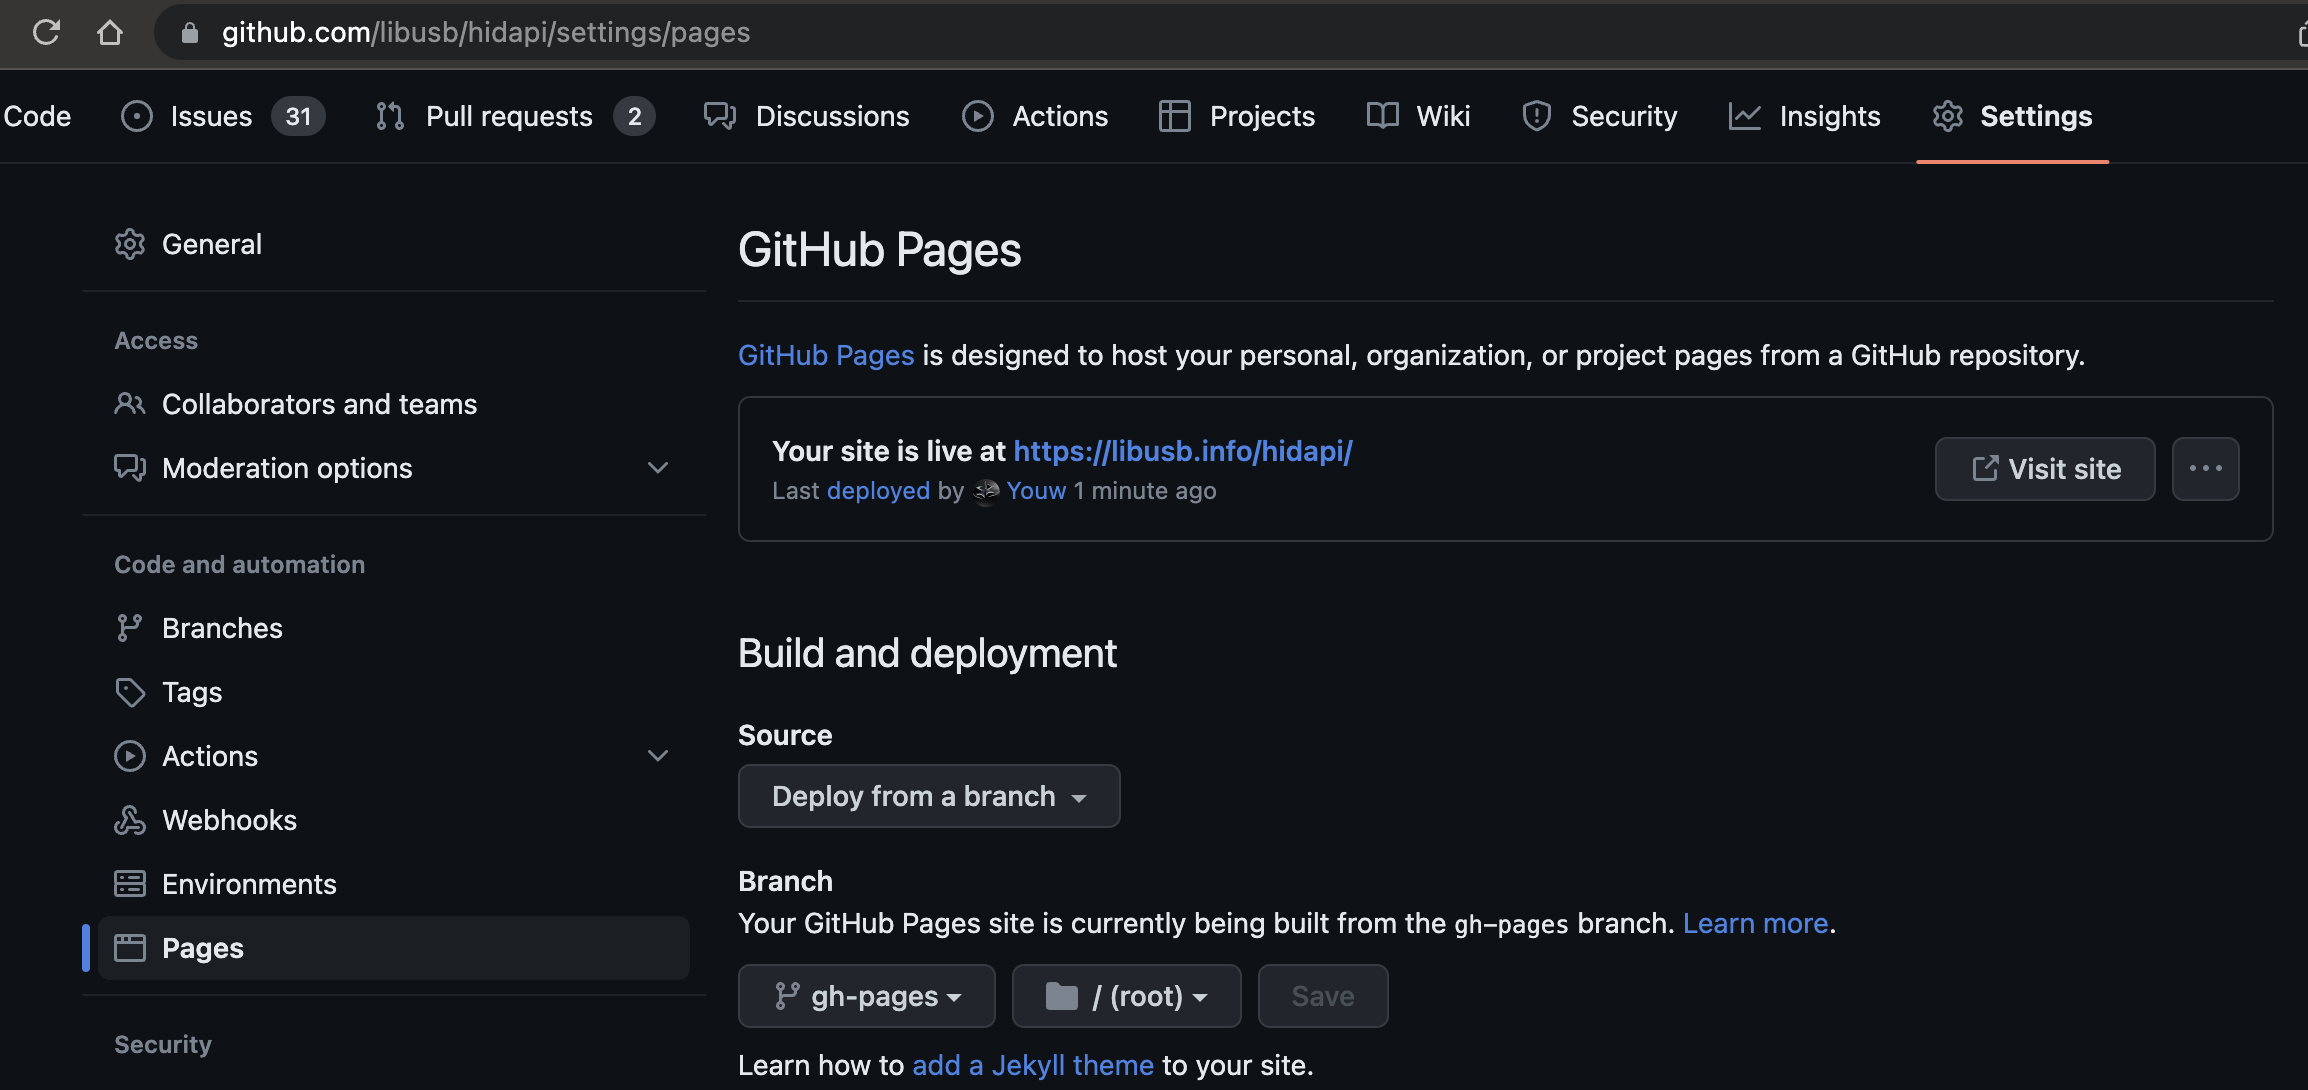This screenshot has height=1090, width=2308.
Task: Open the three-dots menu beside Visit site
Action: click(x=2205, y=469)
